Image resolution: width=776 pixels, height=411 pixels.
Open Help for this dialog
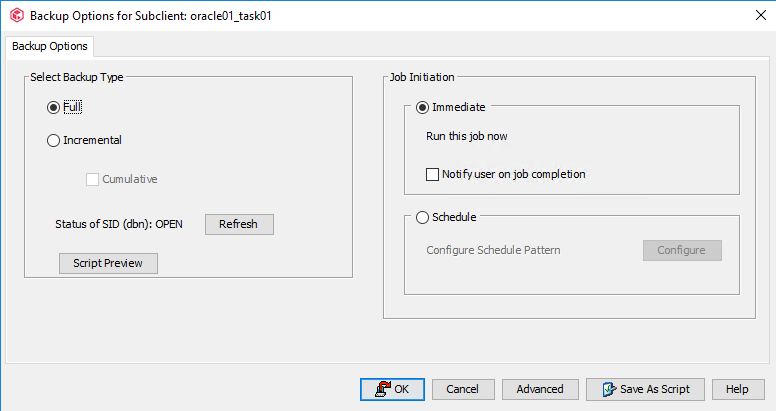pyautogui.click(x=737, y=389)
